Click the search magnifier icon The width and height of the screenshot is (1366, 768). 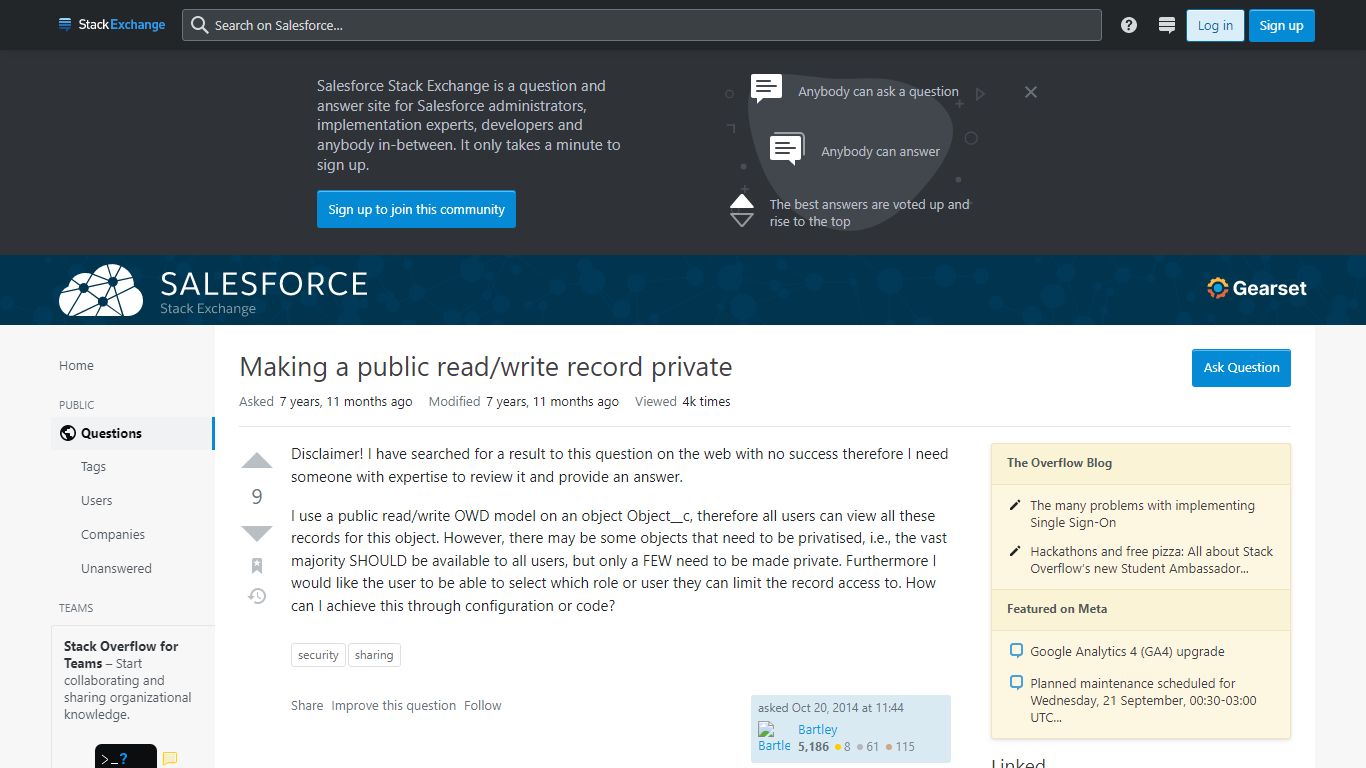coord(199,25)
